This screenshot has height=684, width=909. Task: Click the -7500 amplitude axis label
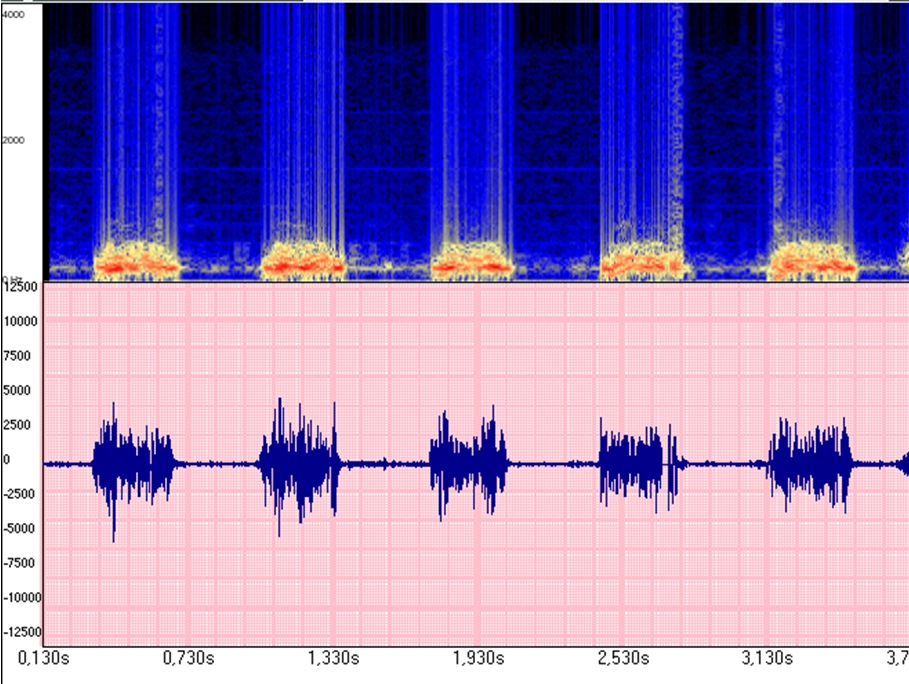click(20, 562)
